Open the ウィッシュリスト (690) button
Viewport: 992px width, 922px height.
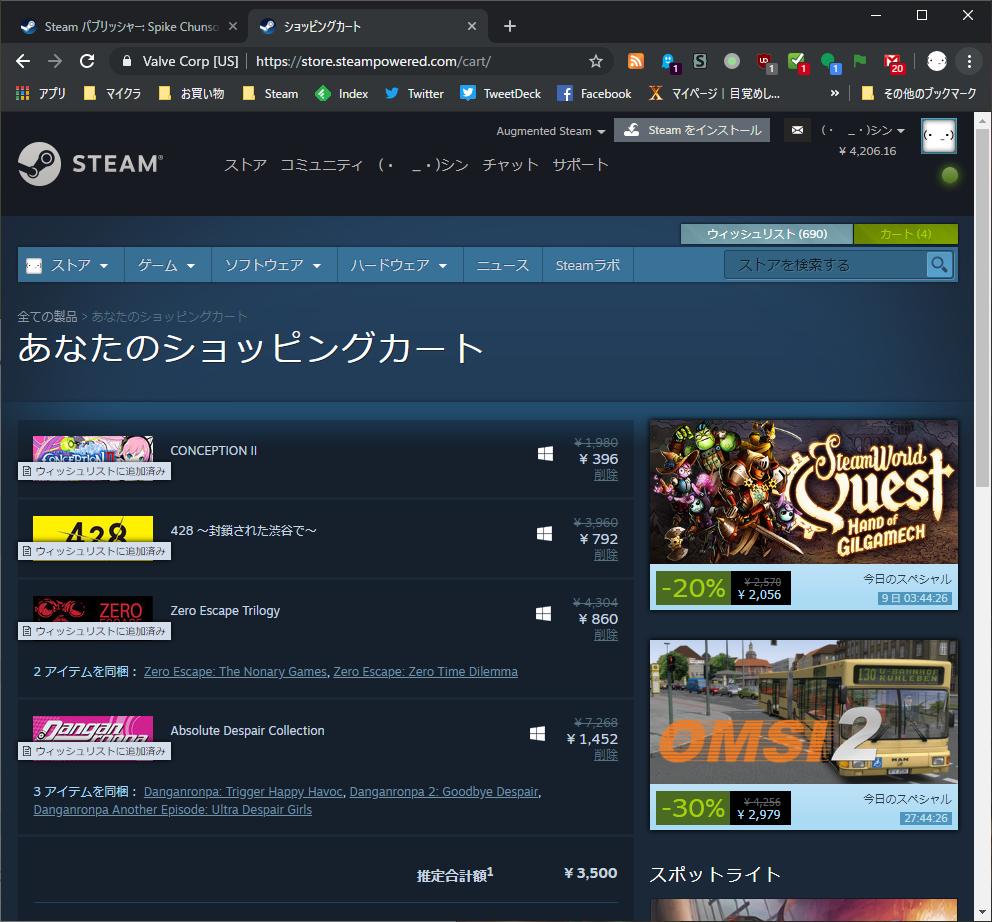[x=767, y=234]
